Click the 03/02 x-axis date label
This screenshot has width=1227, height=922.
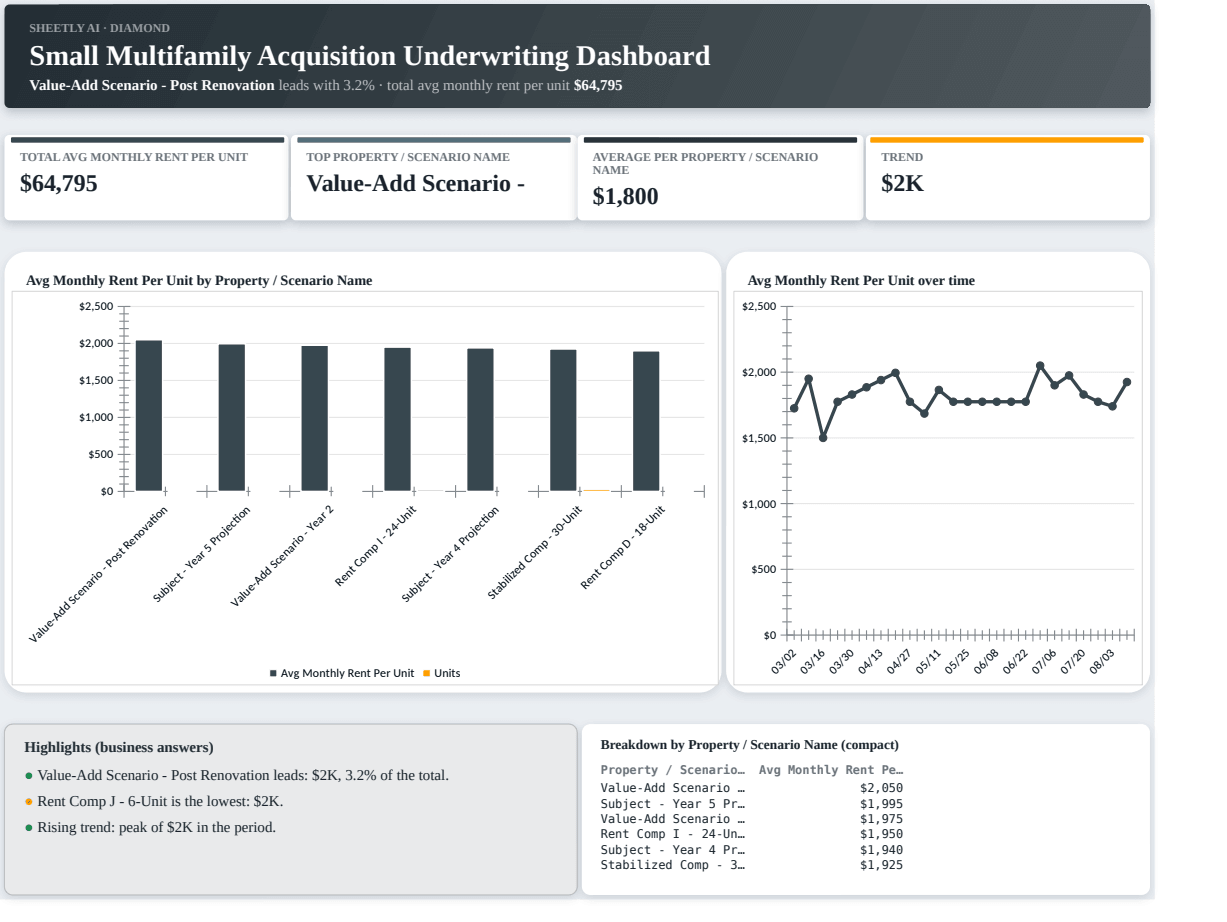784,662
